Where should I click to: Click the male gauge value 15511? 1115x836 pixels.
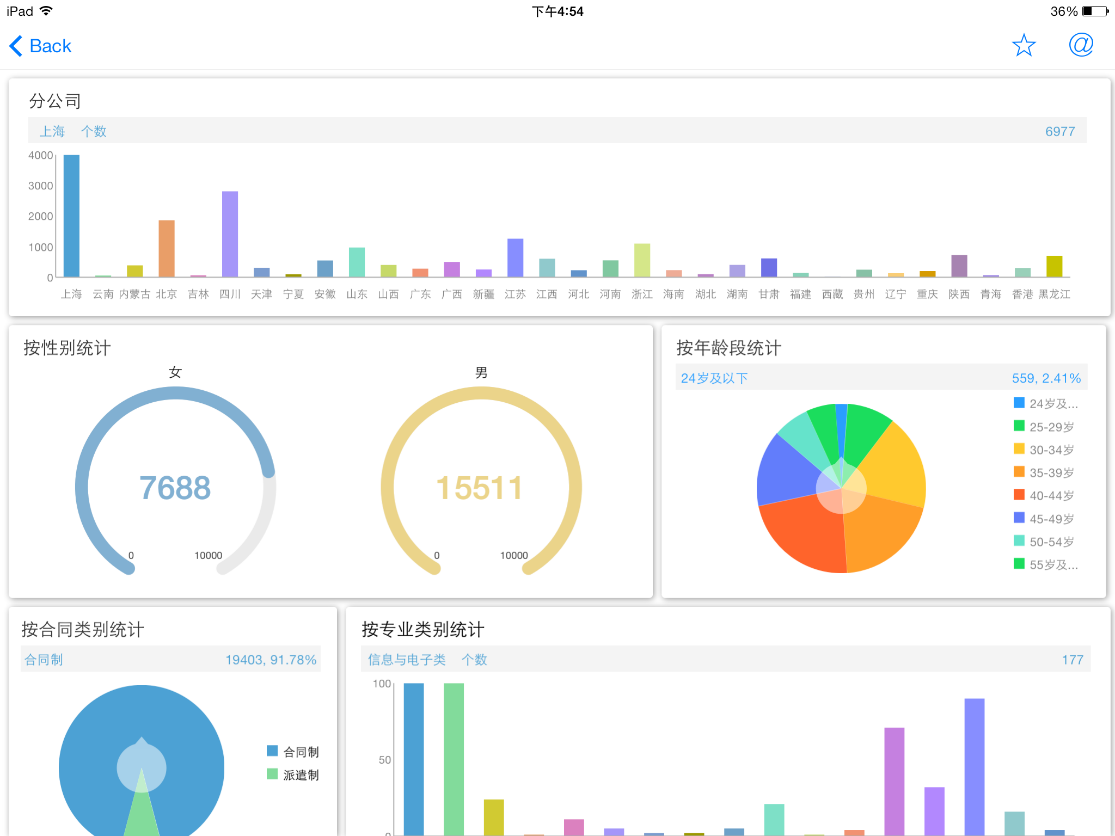point(479,488)
